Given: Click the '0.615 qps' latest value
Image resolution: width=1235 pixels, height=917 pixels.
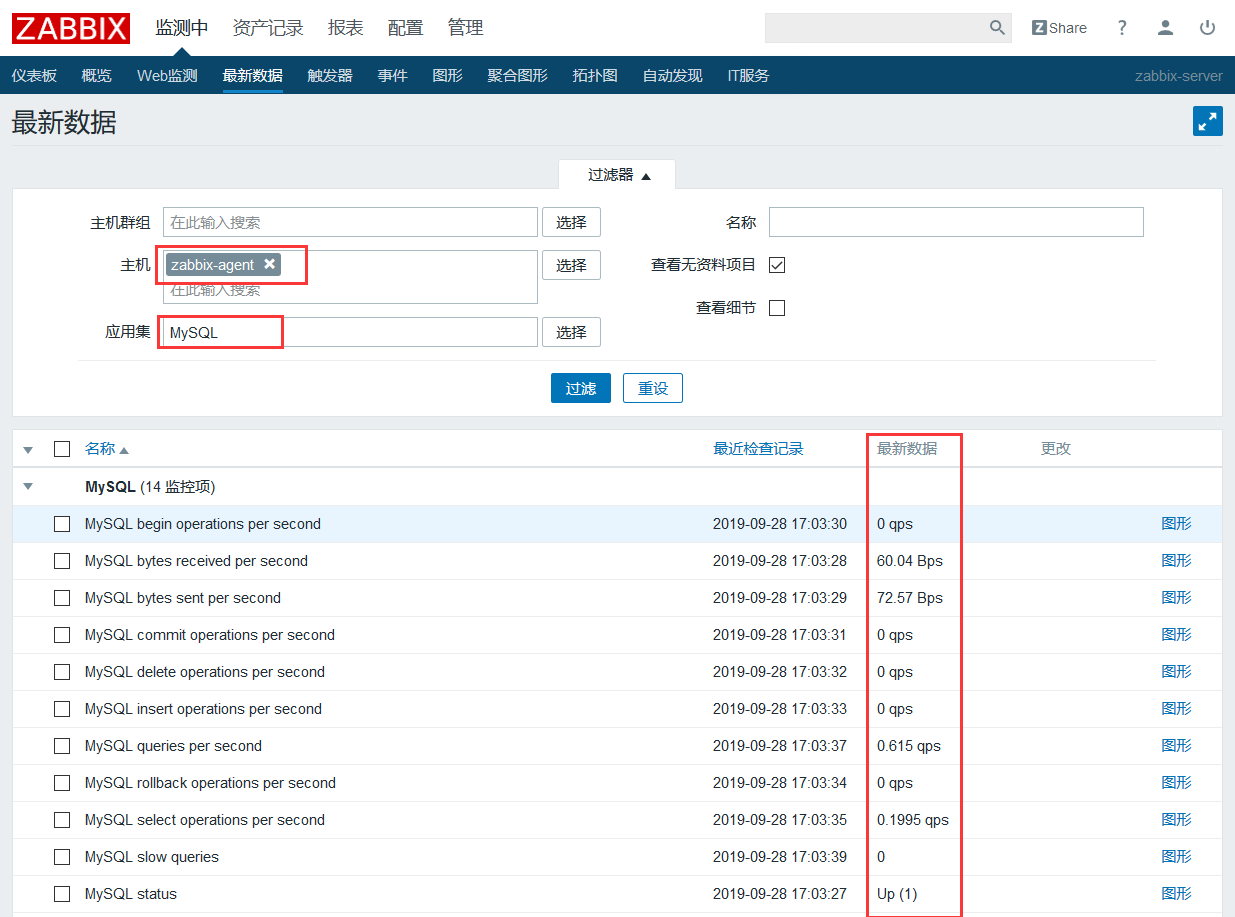Looking at the screenshot, I should point(909,746).
